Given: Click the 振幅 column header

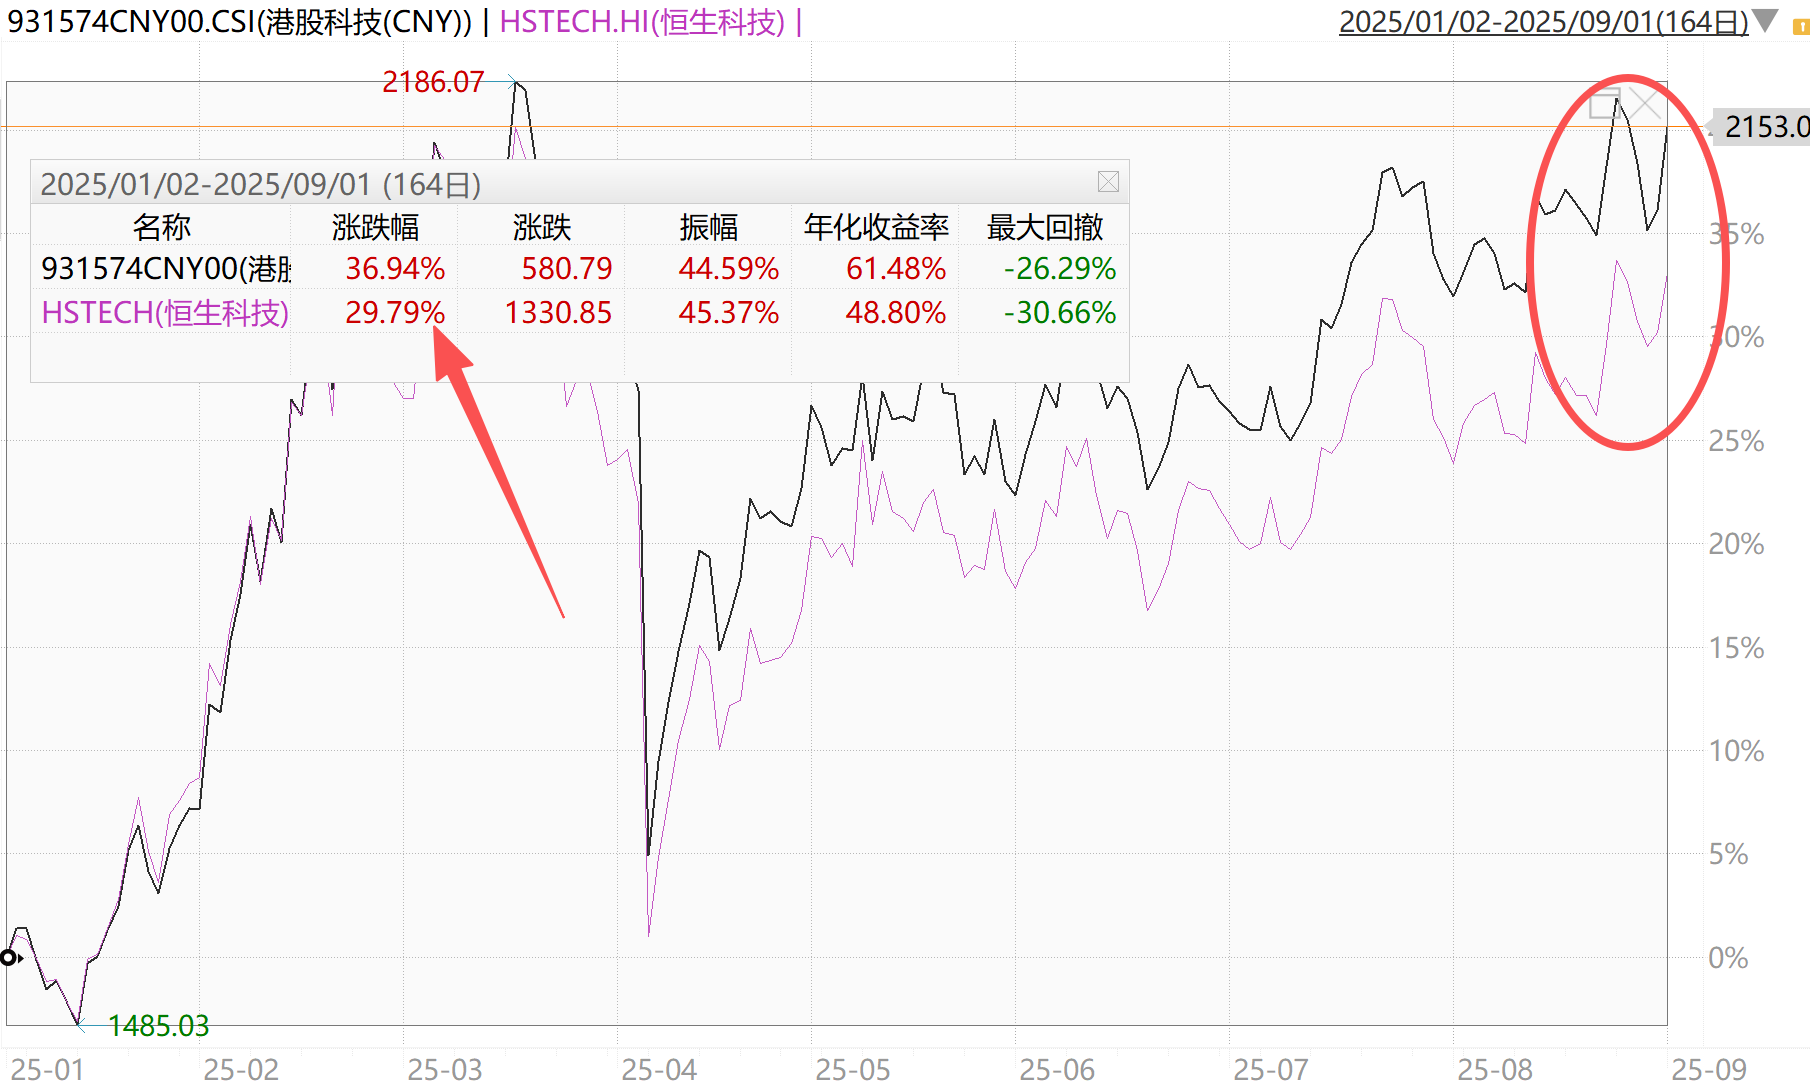Looking at the screenshot, I should point(708,228).
